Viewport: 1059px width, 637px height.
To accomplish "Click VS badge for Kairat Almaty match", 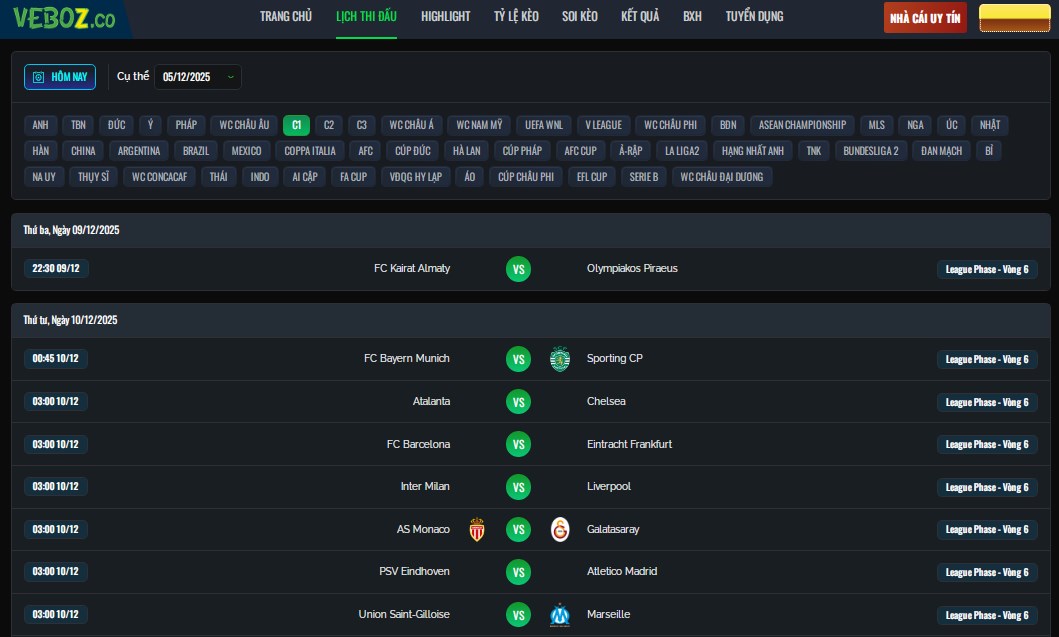I will click(x=518, y=269).
